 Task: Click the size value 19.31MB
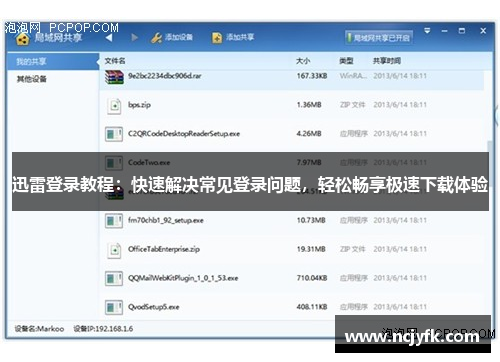311,249
